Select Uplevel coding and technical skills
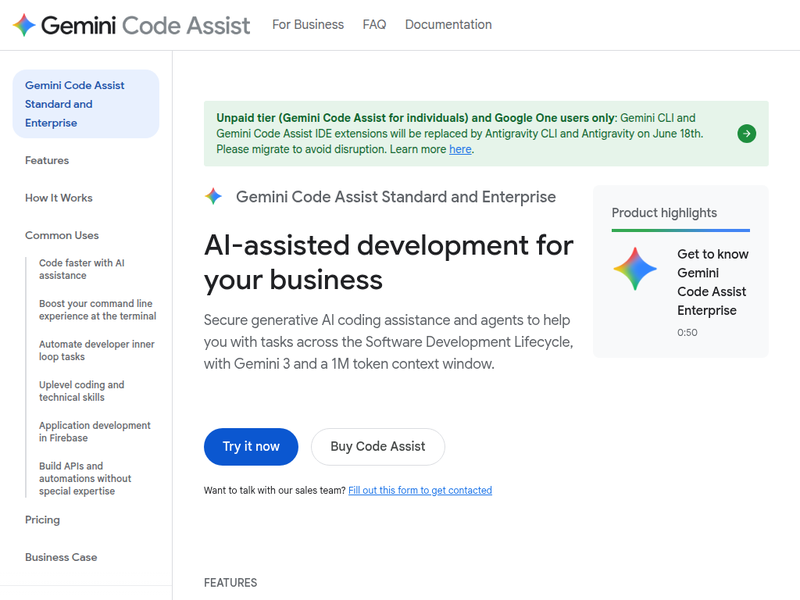This screenshot has width=800, height=600. pyautogui.click(x=82, y=391)
